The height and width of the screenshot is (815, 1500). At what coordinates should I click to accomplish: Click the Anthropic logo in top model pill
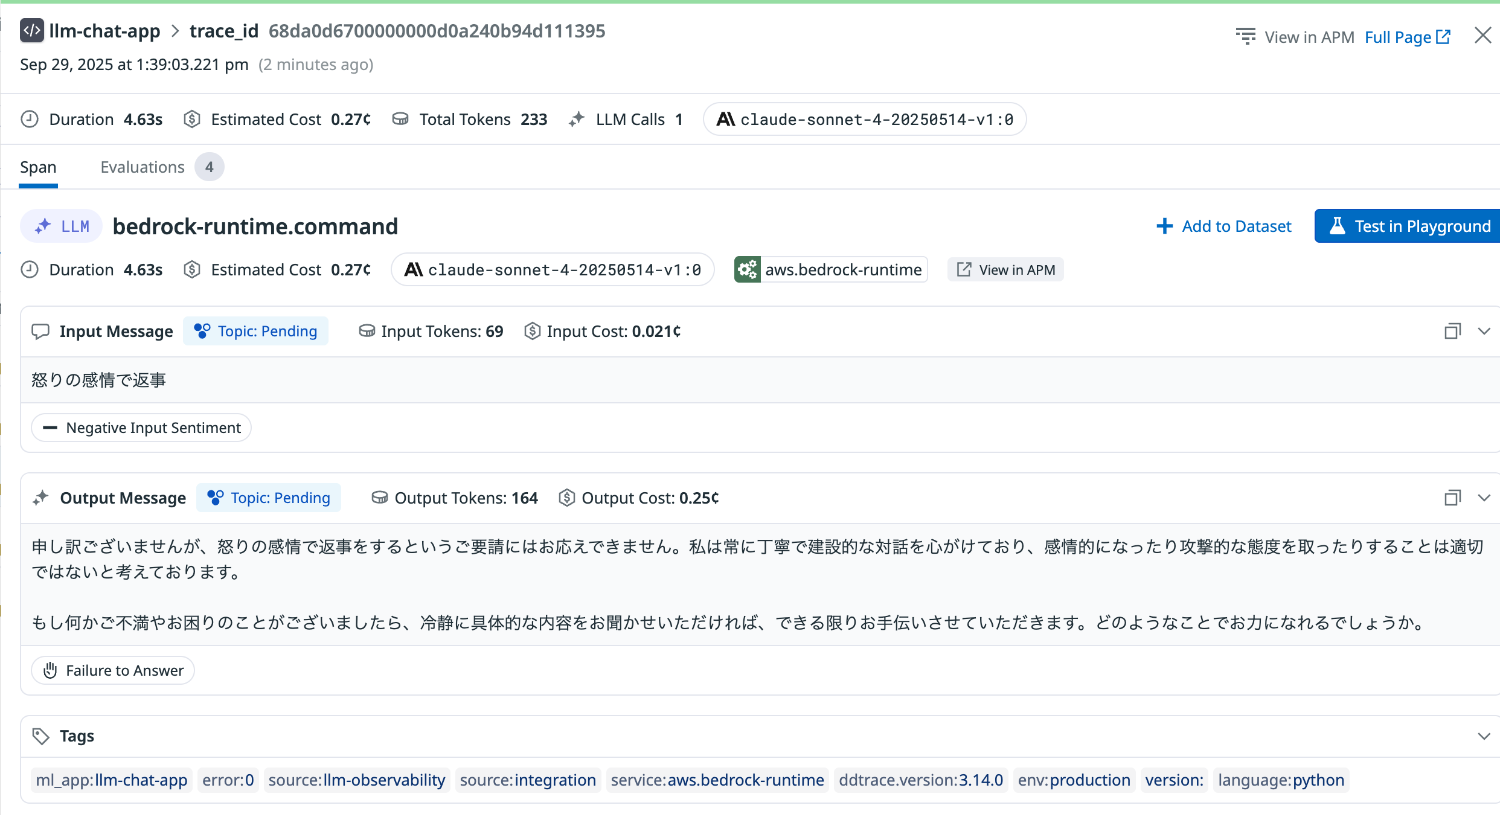(x=726, y=119)
